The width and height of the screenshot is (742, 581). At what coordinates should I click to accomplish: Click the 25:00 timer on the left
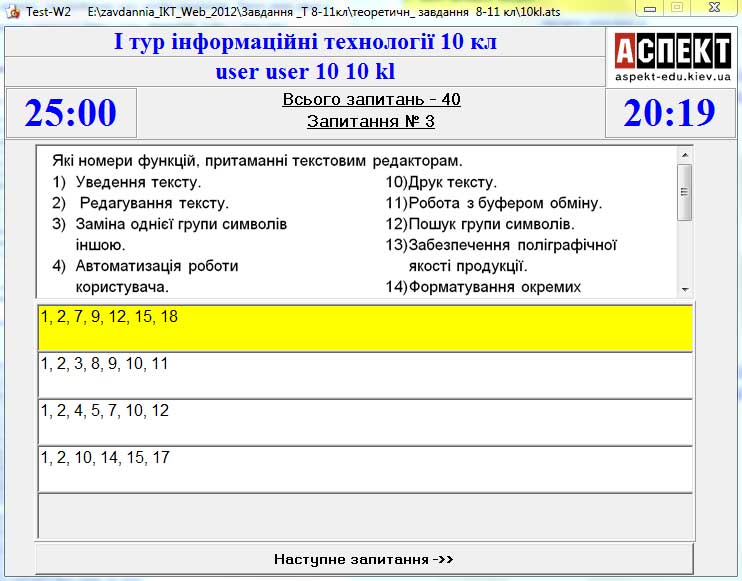71,113
